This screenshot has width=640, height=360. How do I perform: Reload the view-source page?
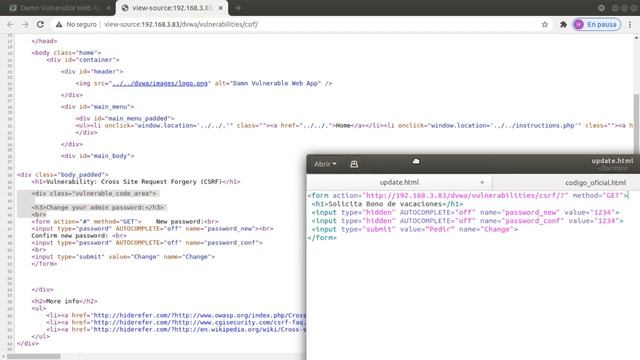pyautogui.click(x=40, y=24)
